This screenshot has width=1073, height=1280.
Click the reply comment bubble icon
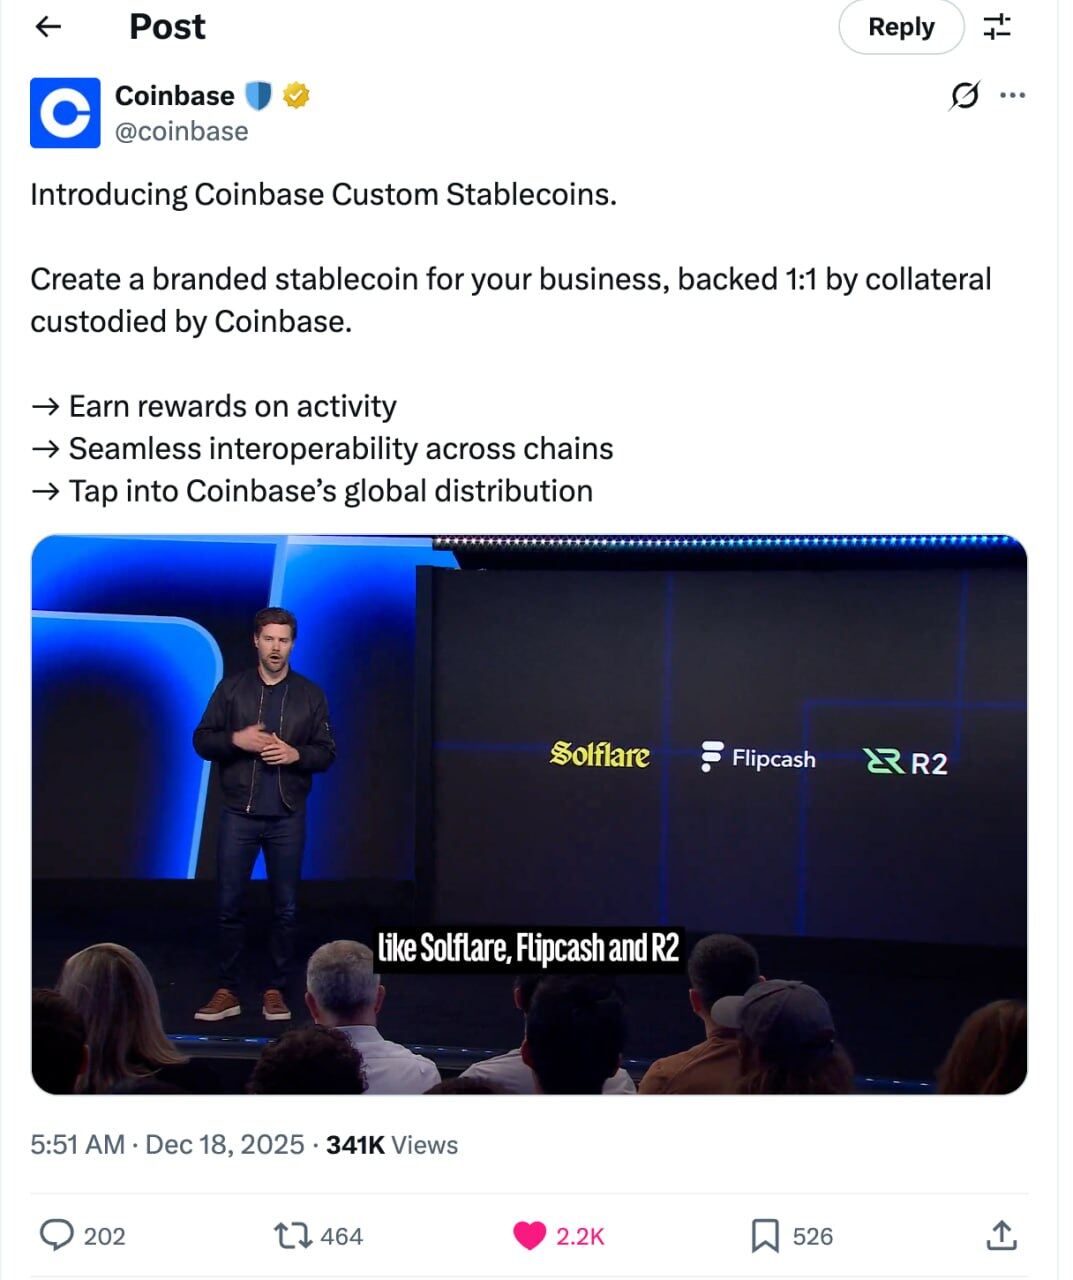pyautogui.click(x=56, y=1236)
